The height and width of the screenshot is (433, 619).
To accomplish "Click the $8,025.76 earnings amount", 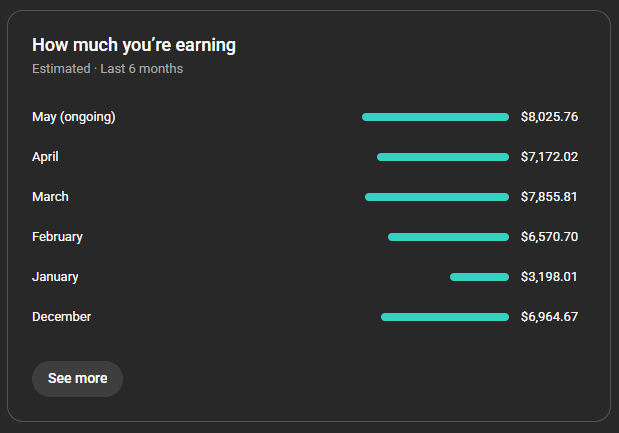I will (x=550, y=117).
